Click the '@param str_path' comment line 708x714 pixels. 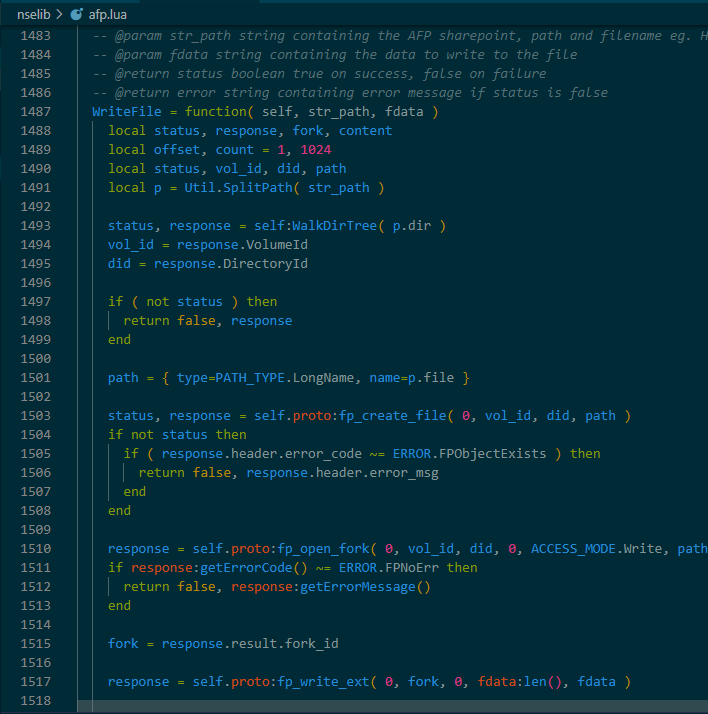click(x=400, y=36)
